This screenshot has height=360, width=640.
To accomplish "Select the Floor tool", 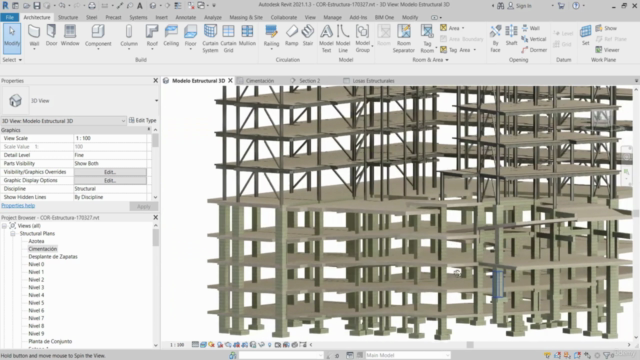I will pyautogui.click(x=190, y=36).
